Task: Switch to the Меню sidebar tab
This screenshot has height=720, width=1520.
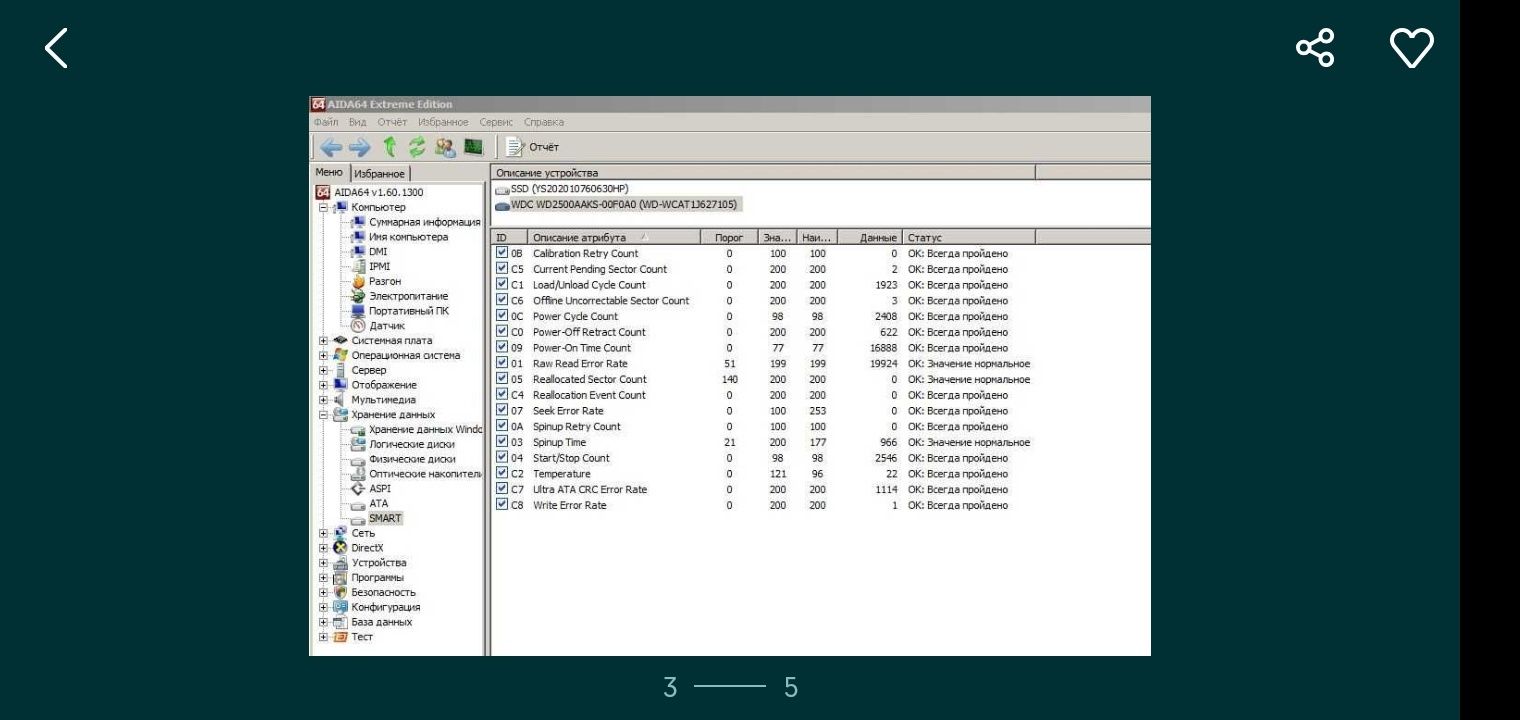Action: click(329, 172)
